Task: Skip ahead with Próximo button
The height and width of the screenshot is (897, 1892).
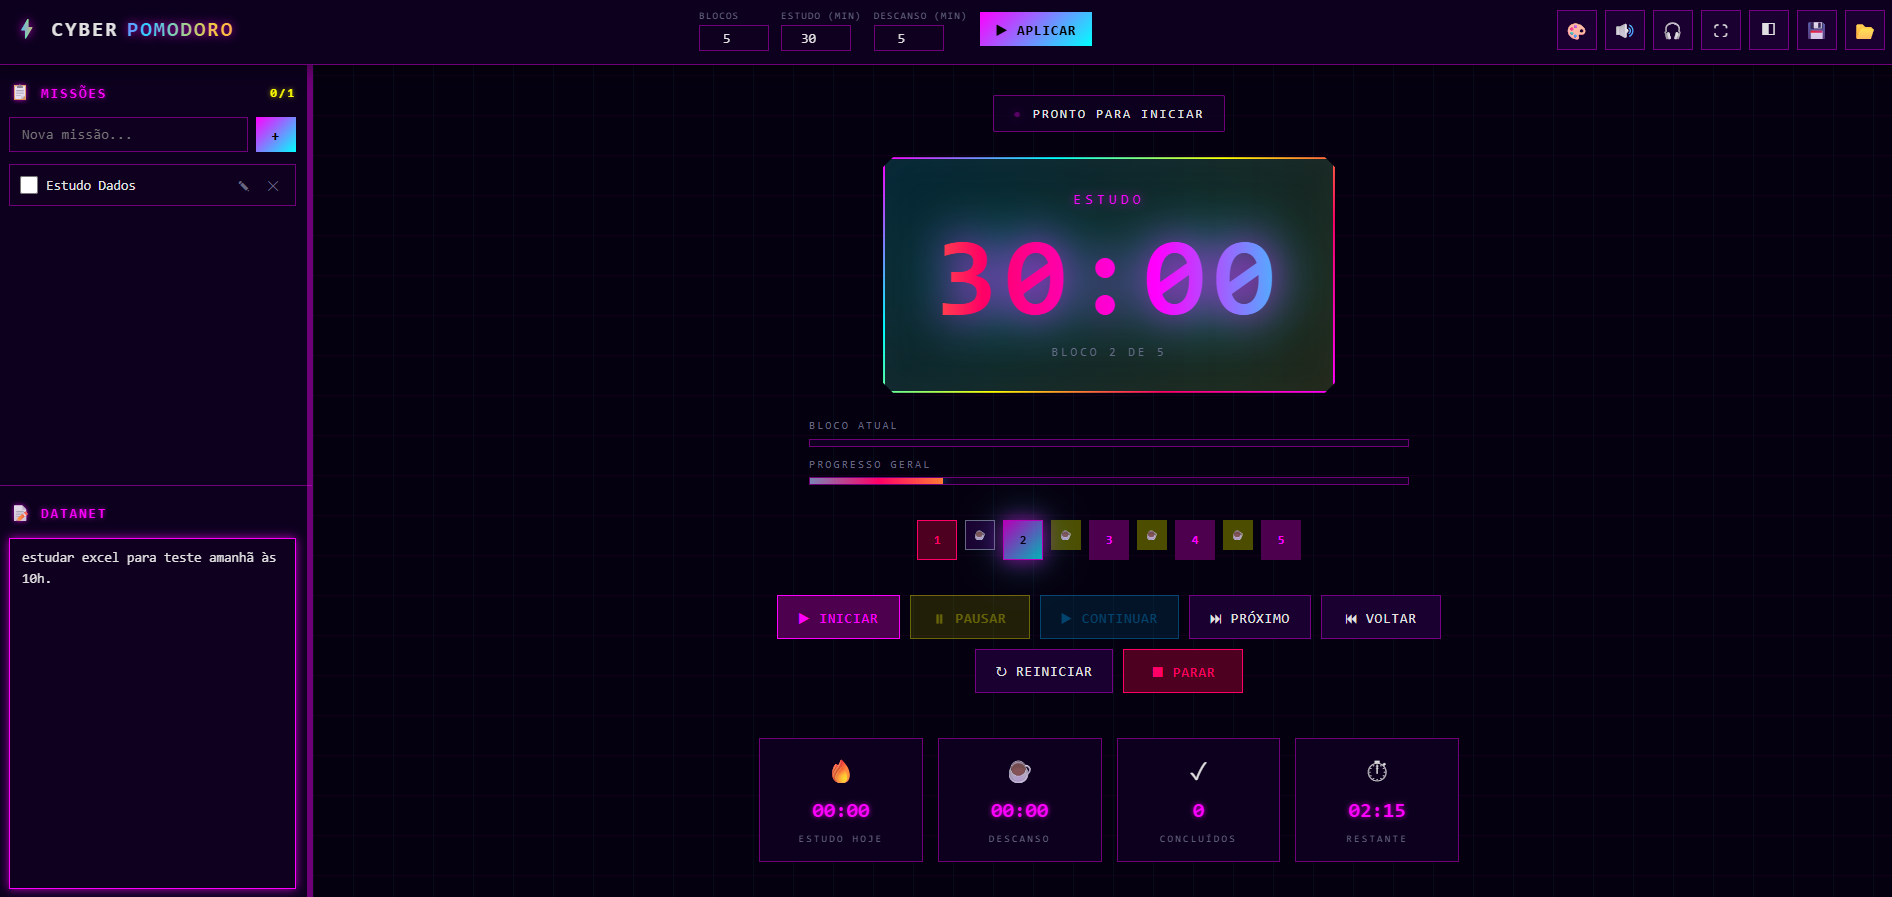Action: (1249, 618)
